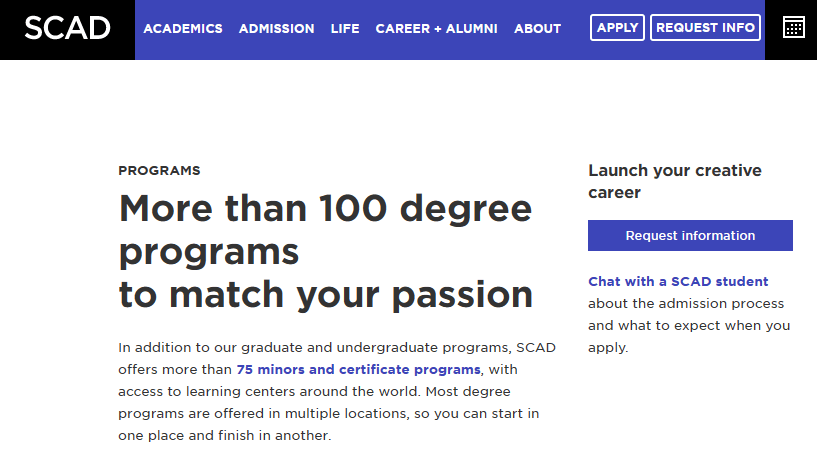Open the calendar icon in the header
817x468 pixels.
click(x=794, y=28)
